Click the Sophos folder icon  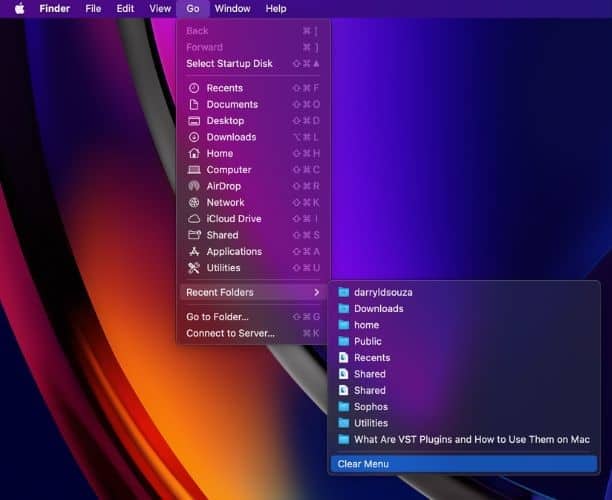(343, 407)
